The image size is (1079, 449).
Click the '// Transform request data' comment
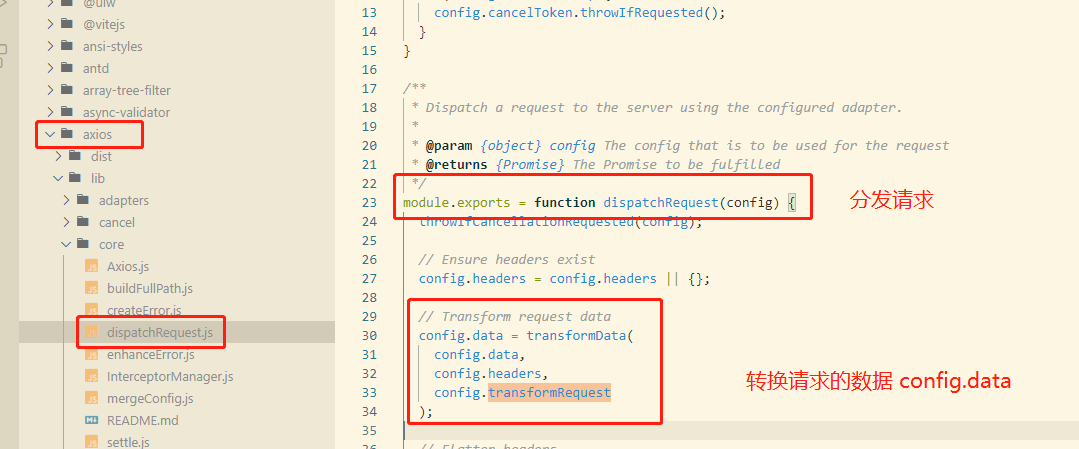click(x=515, y=317)
